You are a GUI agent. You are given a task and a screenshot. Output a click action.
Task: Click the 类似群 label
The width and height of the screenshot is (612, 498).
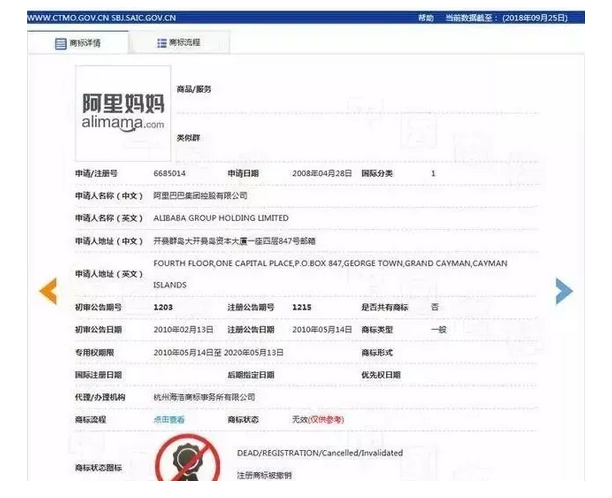click(x=188, y=138)
